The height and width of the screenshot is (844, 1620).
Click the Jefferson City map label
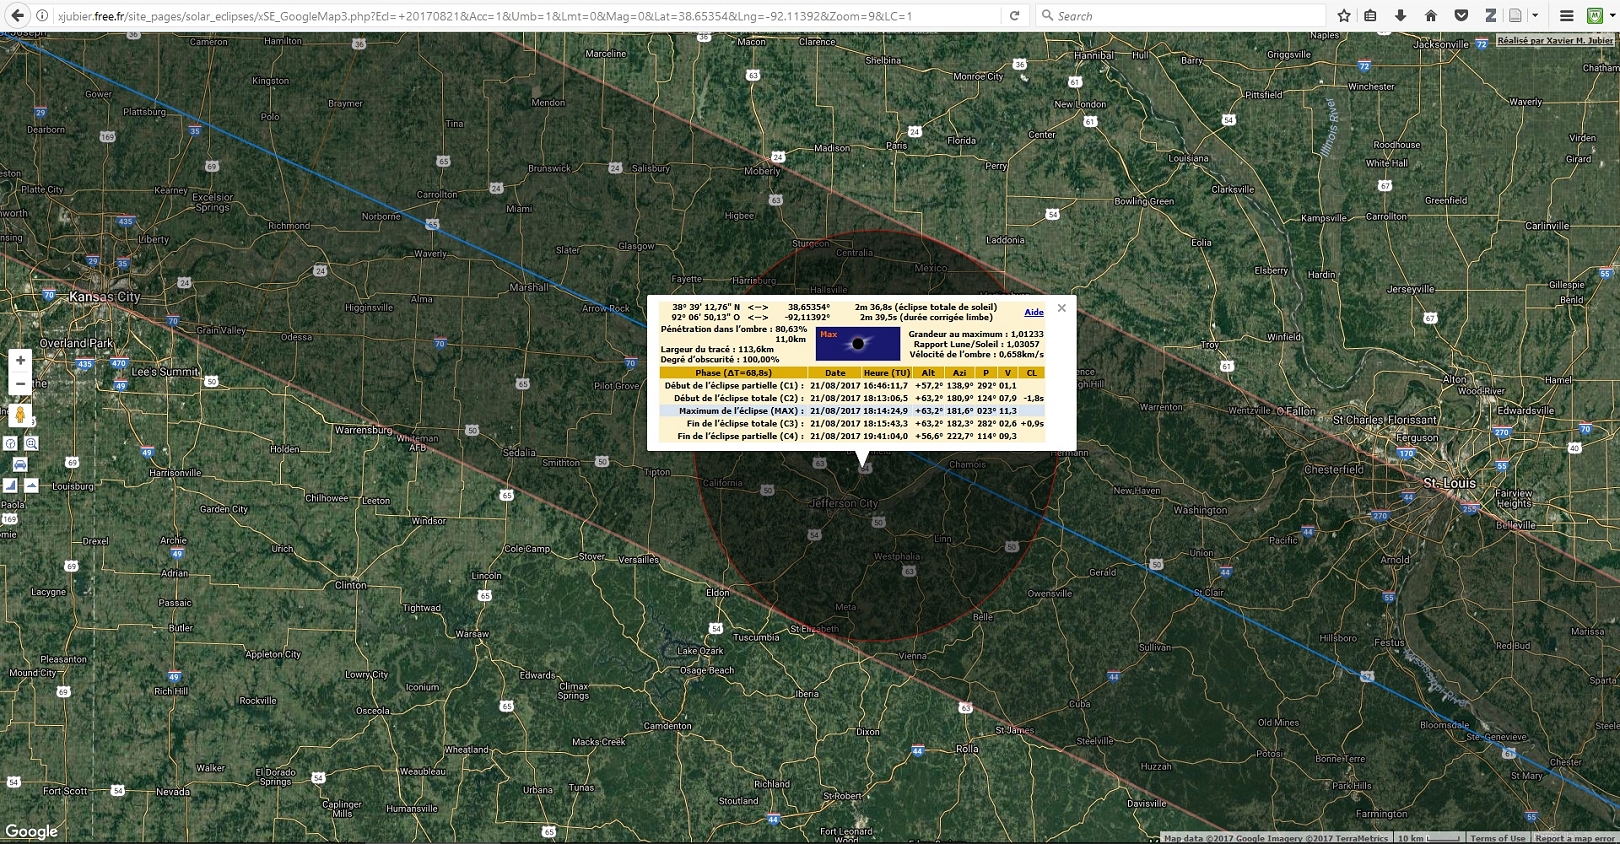(843, 503)
